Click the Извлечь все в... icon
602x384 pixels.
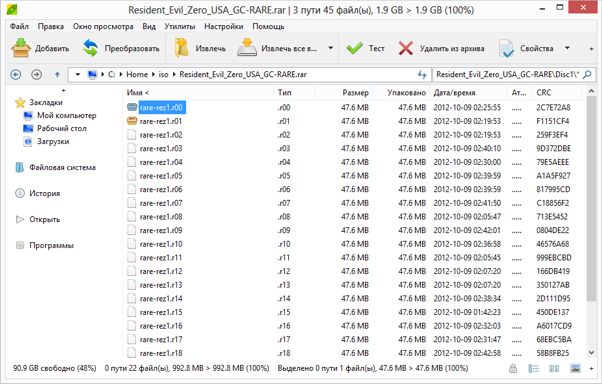[x=247, y=48]
